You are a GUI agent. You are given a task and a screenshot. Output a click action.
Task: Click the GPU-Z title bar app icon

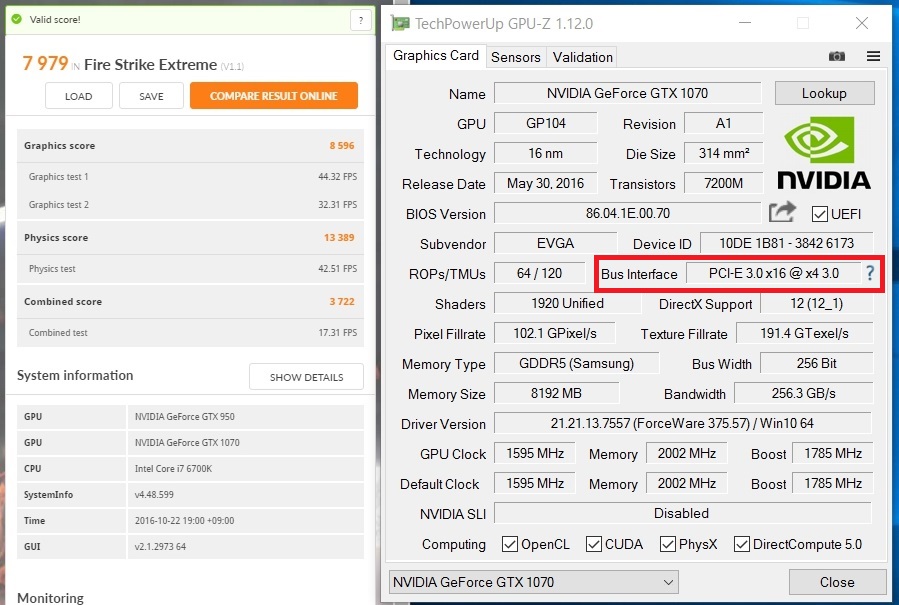pyautogui.click(x=400, y=24)
